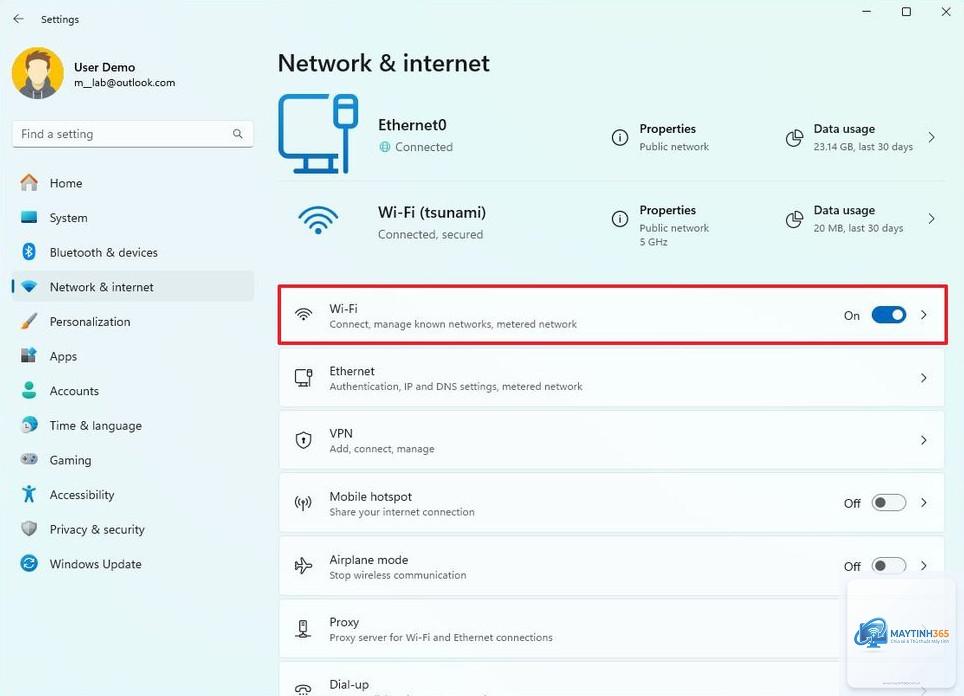Image resolution: width=964 pixels, height=696 pixels.
Task: Click the search magnifier icon
Action: click(x=237, y=133)
